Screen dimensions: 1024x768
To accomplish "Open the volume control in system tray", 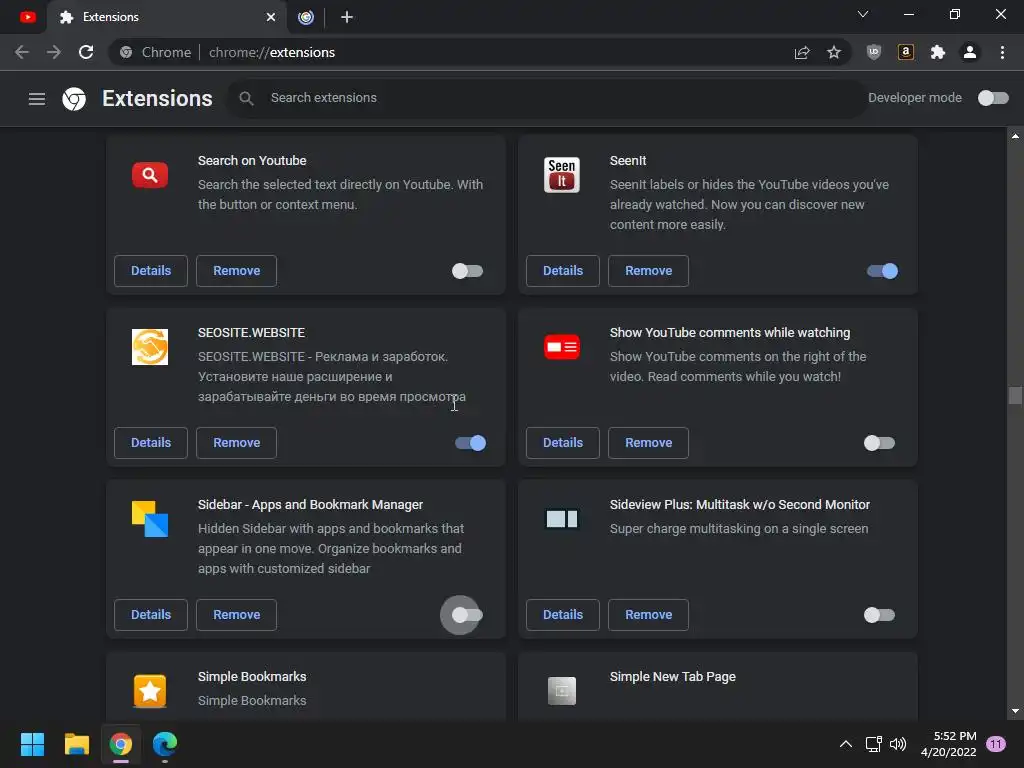I will [x=898, y=744].
